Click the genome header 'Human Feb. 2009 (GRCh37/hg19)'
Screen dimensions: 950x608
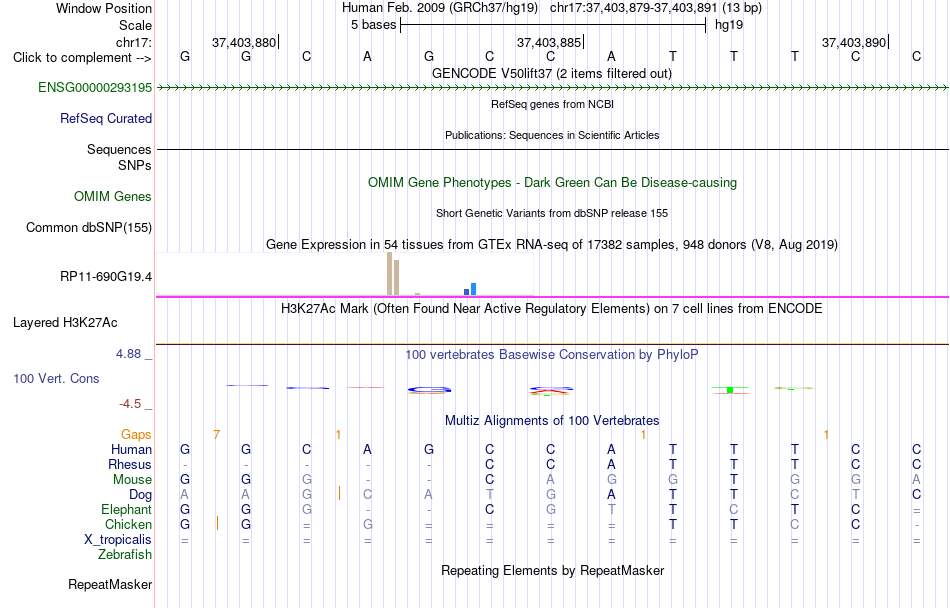tap(440, 8)
